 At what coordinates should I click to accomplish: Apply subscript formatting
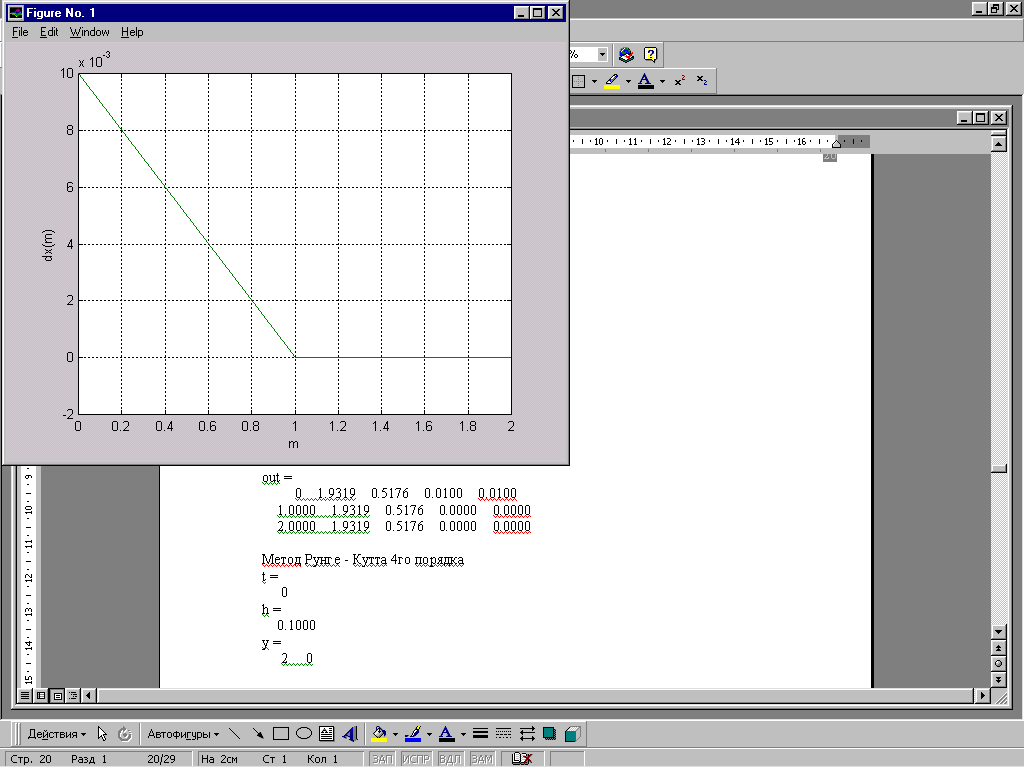(x=702, y=81)
